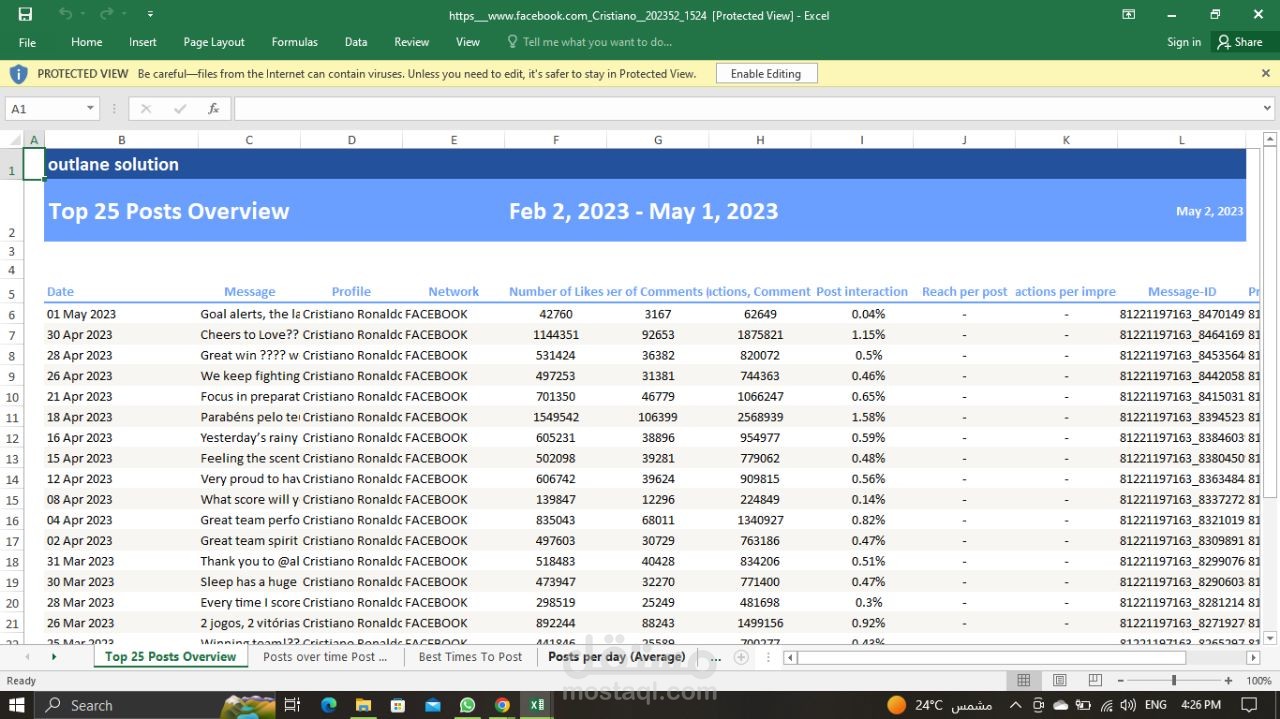Redo the action in Quick Access Toolbar
Image resolution: width=1280 pixels, height=719 pixels.
pos(107,14)
